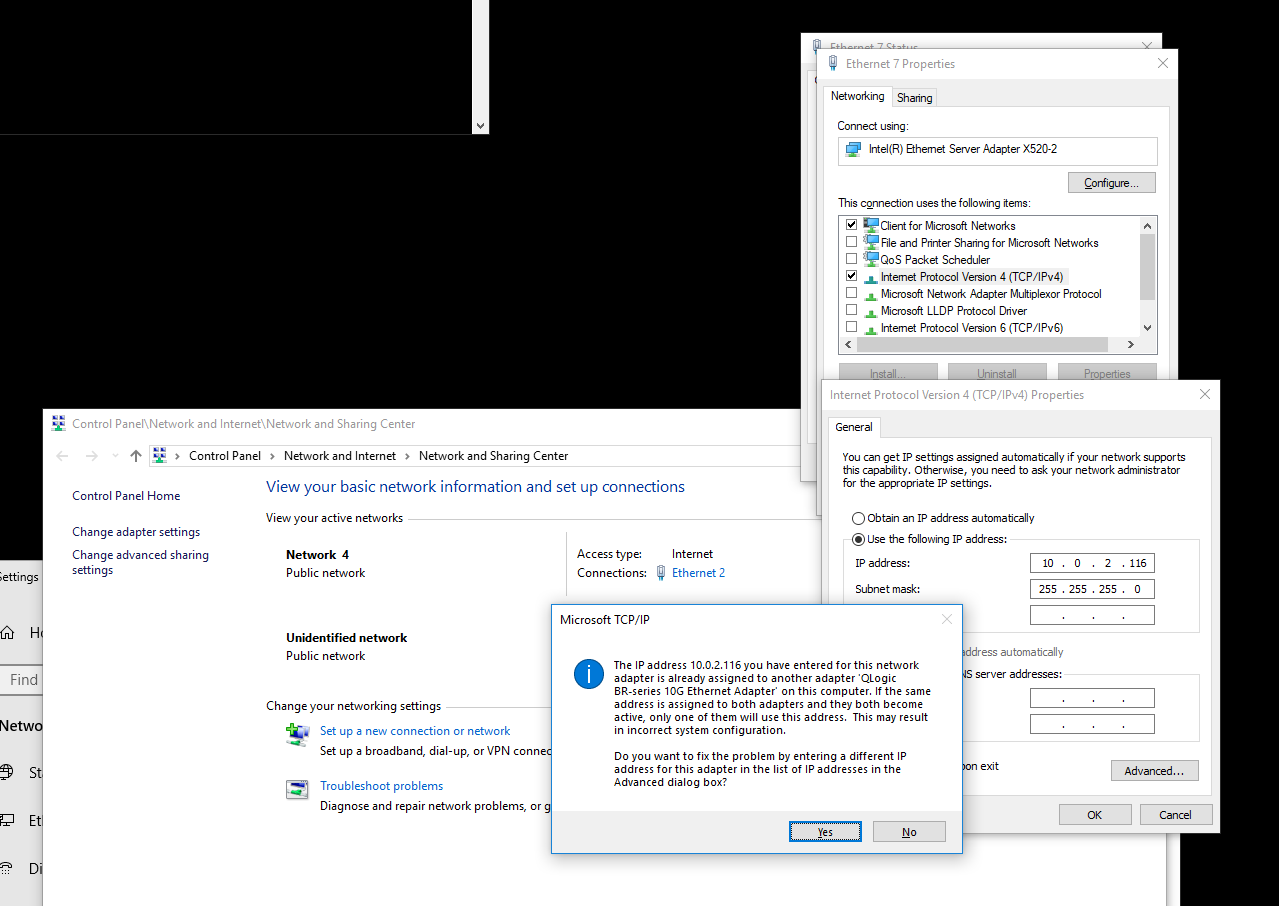Enable Microsoft Network Adapter Multiplexor Protocol checkbox
Viewport: 1279px width, 906px height.
click(x=852, y=293)
